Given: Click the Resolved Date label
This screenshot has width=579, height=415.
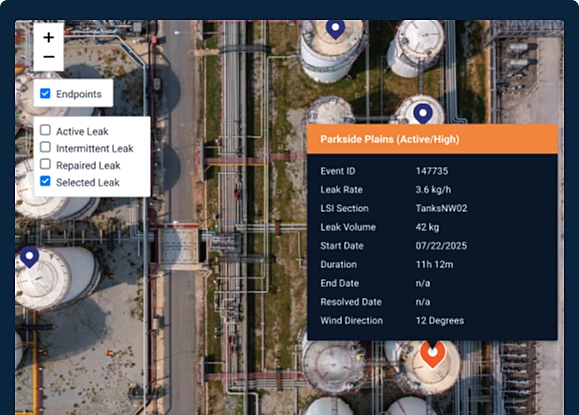Looking at the screenshot, I should [351, 302].
